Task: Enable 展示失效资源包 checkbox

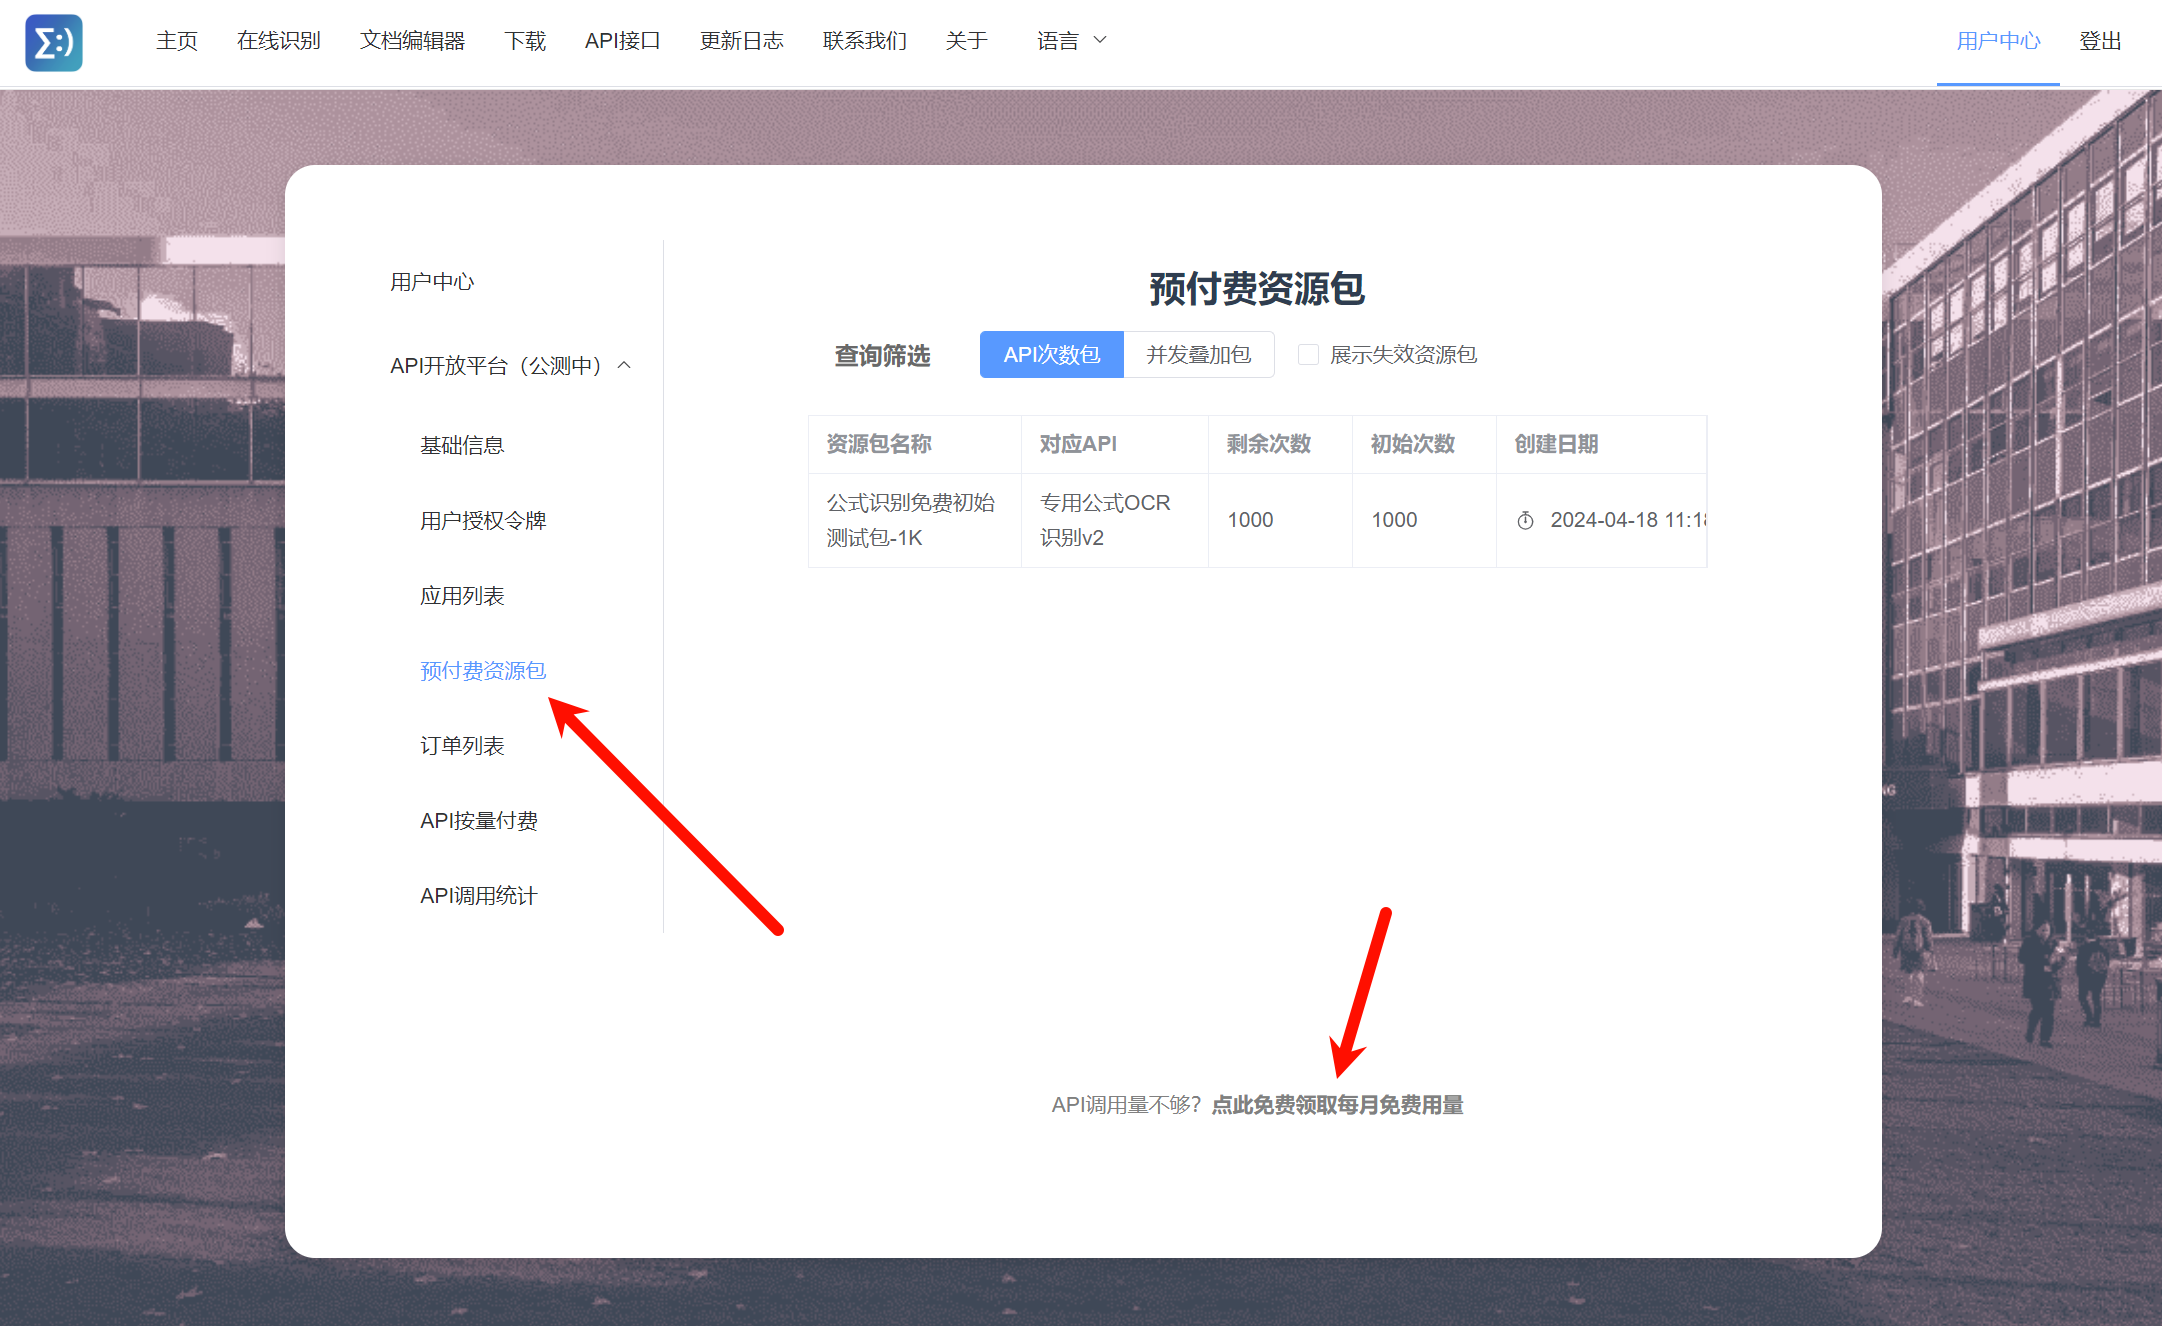Action: point(1308,355)
